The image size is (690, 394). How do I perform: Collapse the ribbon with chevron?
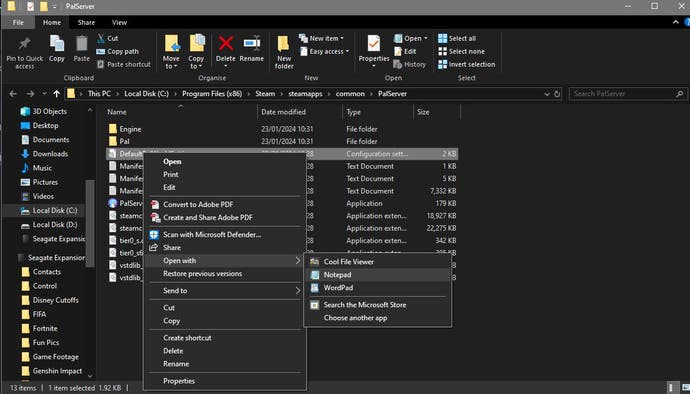[675, 22]
